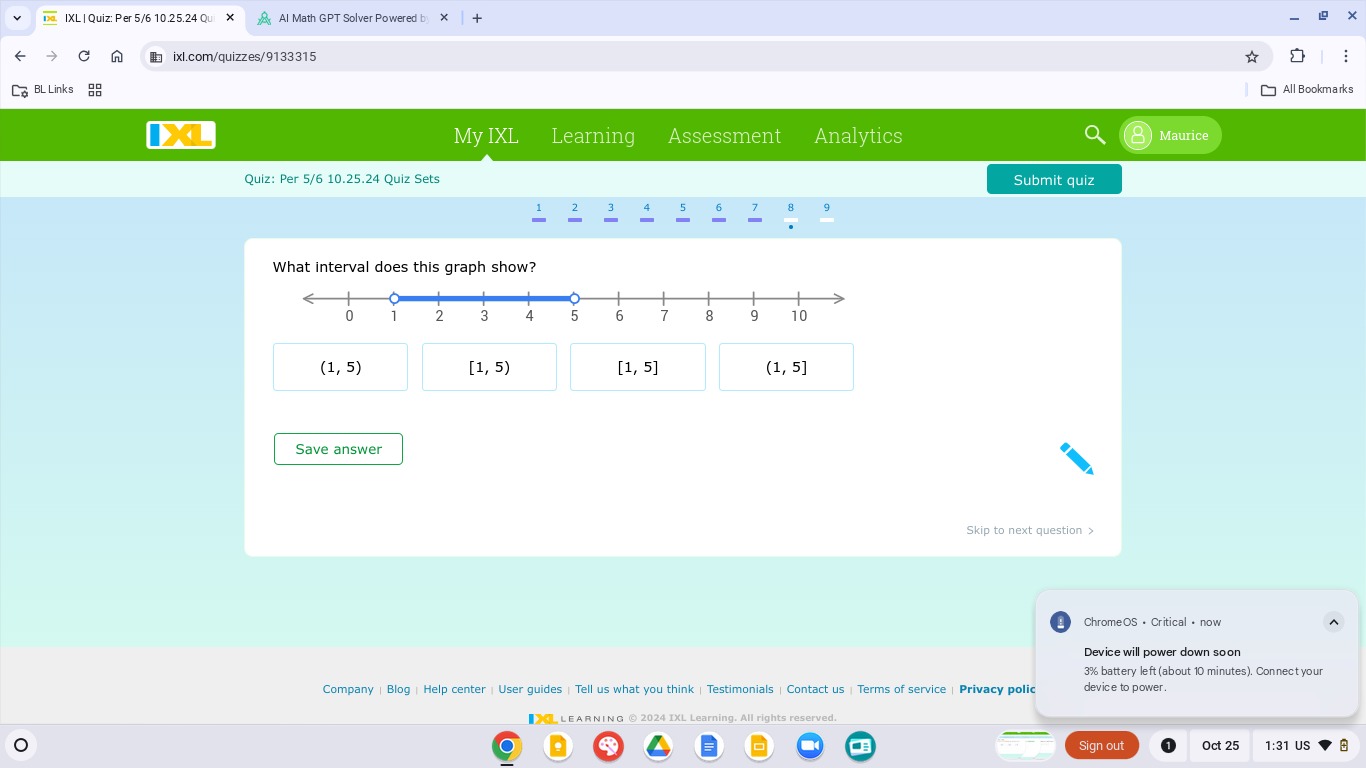The image size is (1366, 768).
Task: Open the teal news app icon
Action: tap(860, 746)
